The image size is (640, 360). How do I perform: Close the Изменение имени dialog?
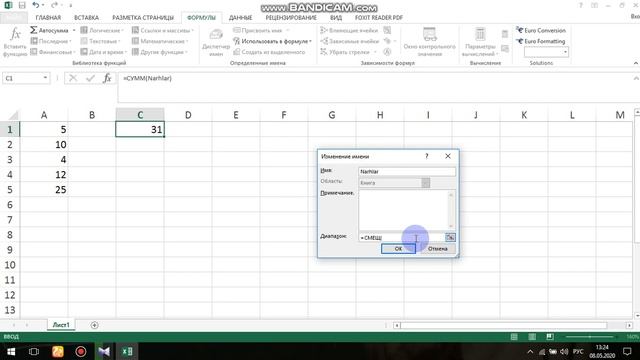point(448,156)
